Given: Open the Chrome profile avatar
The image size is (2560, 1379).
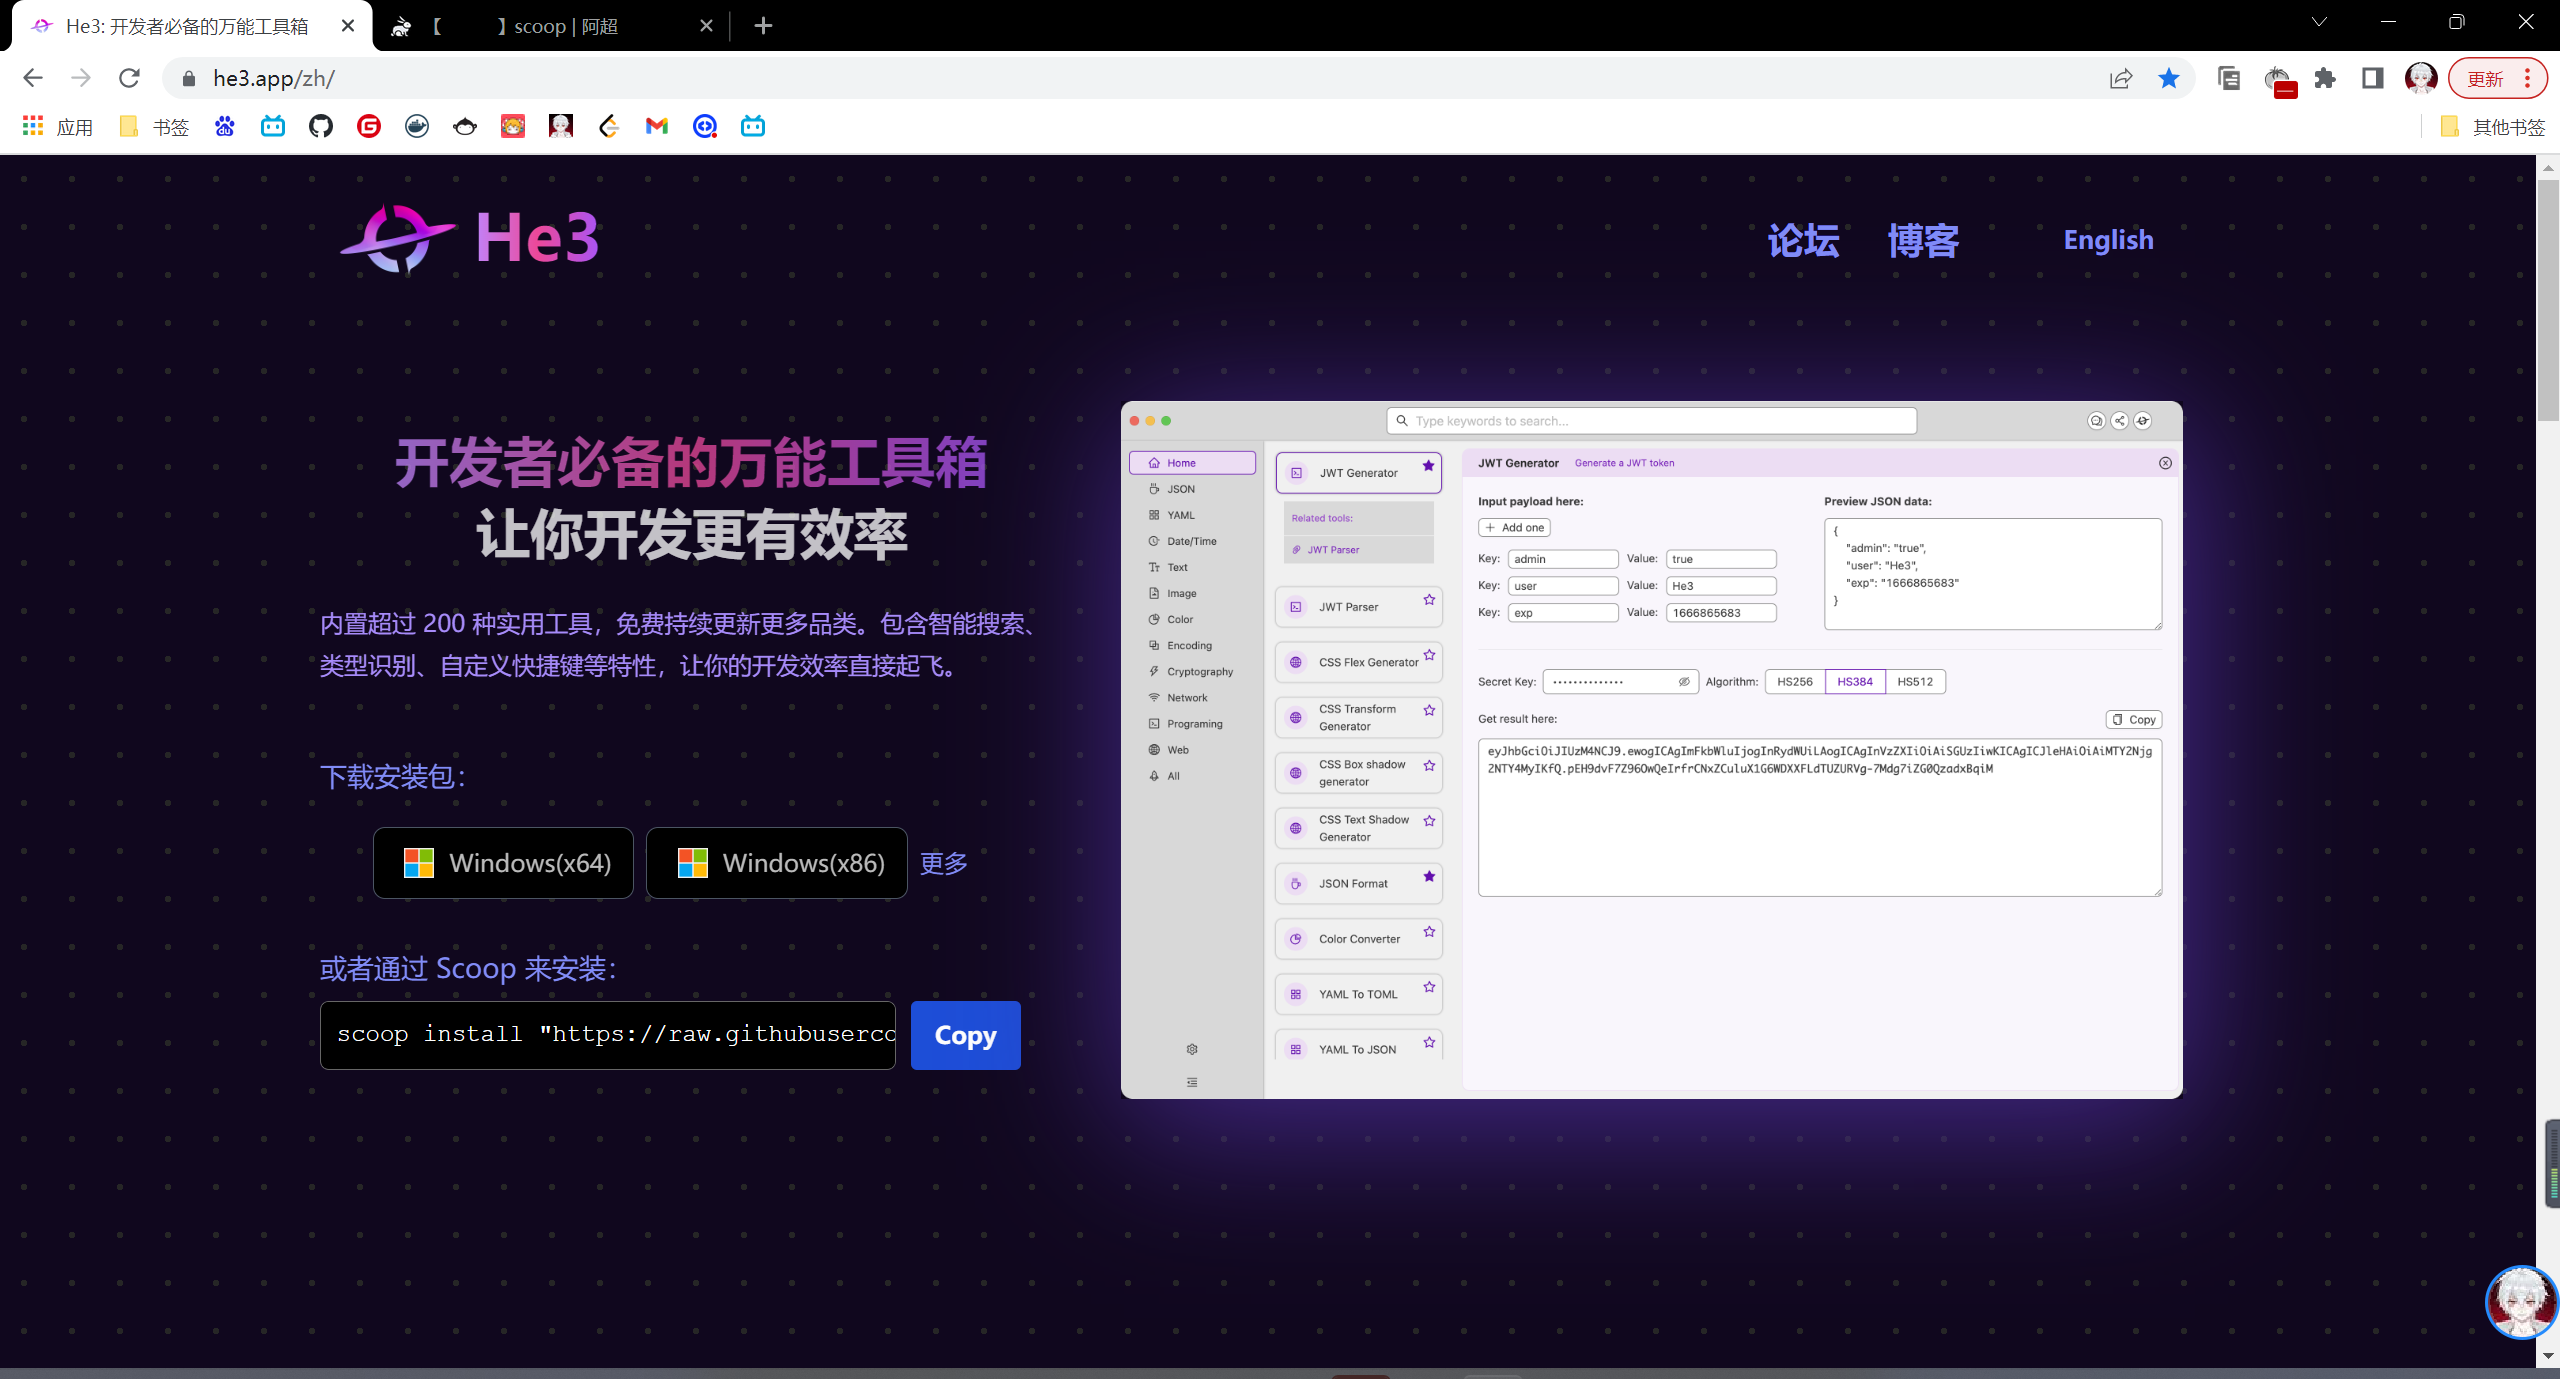Looking at the screenshot, I should tap(2421, 78).
